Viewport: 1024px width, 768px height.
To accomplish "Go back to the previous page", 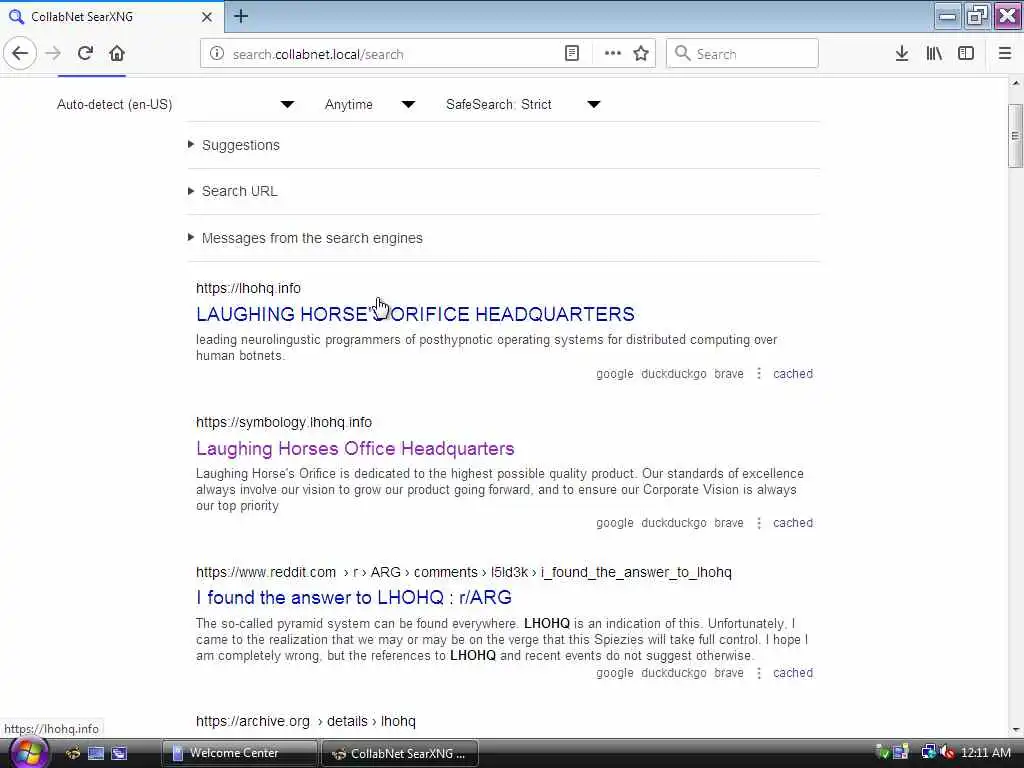I will [x=20, y=54].
